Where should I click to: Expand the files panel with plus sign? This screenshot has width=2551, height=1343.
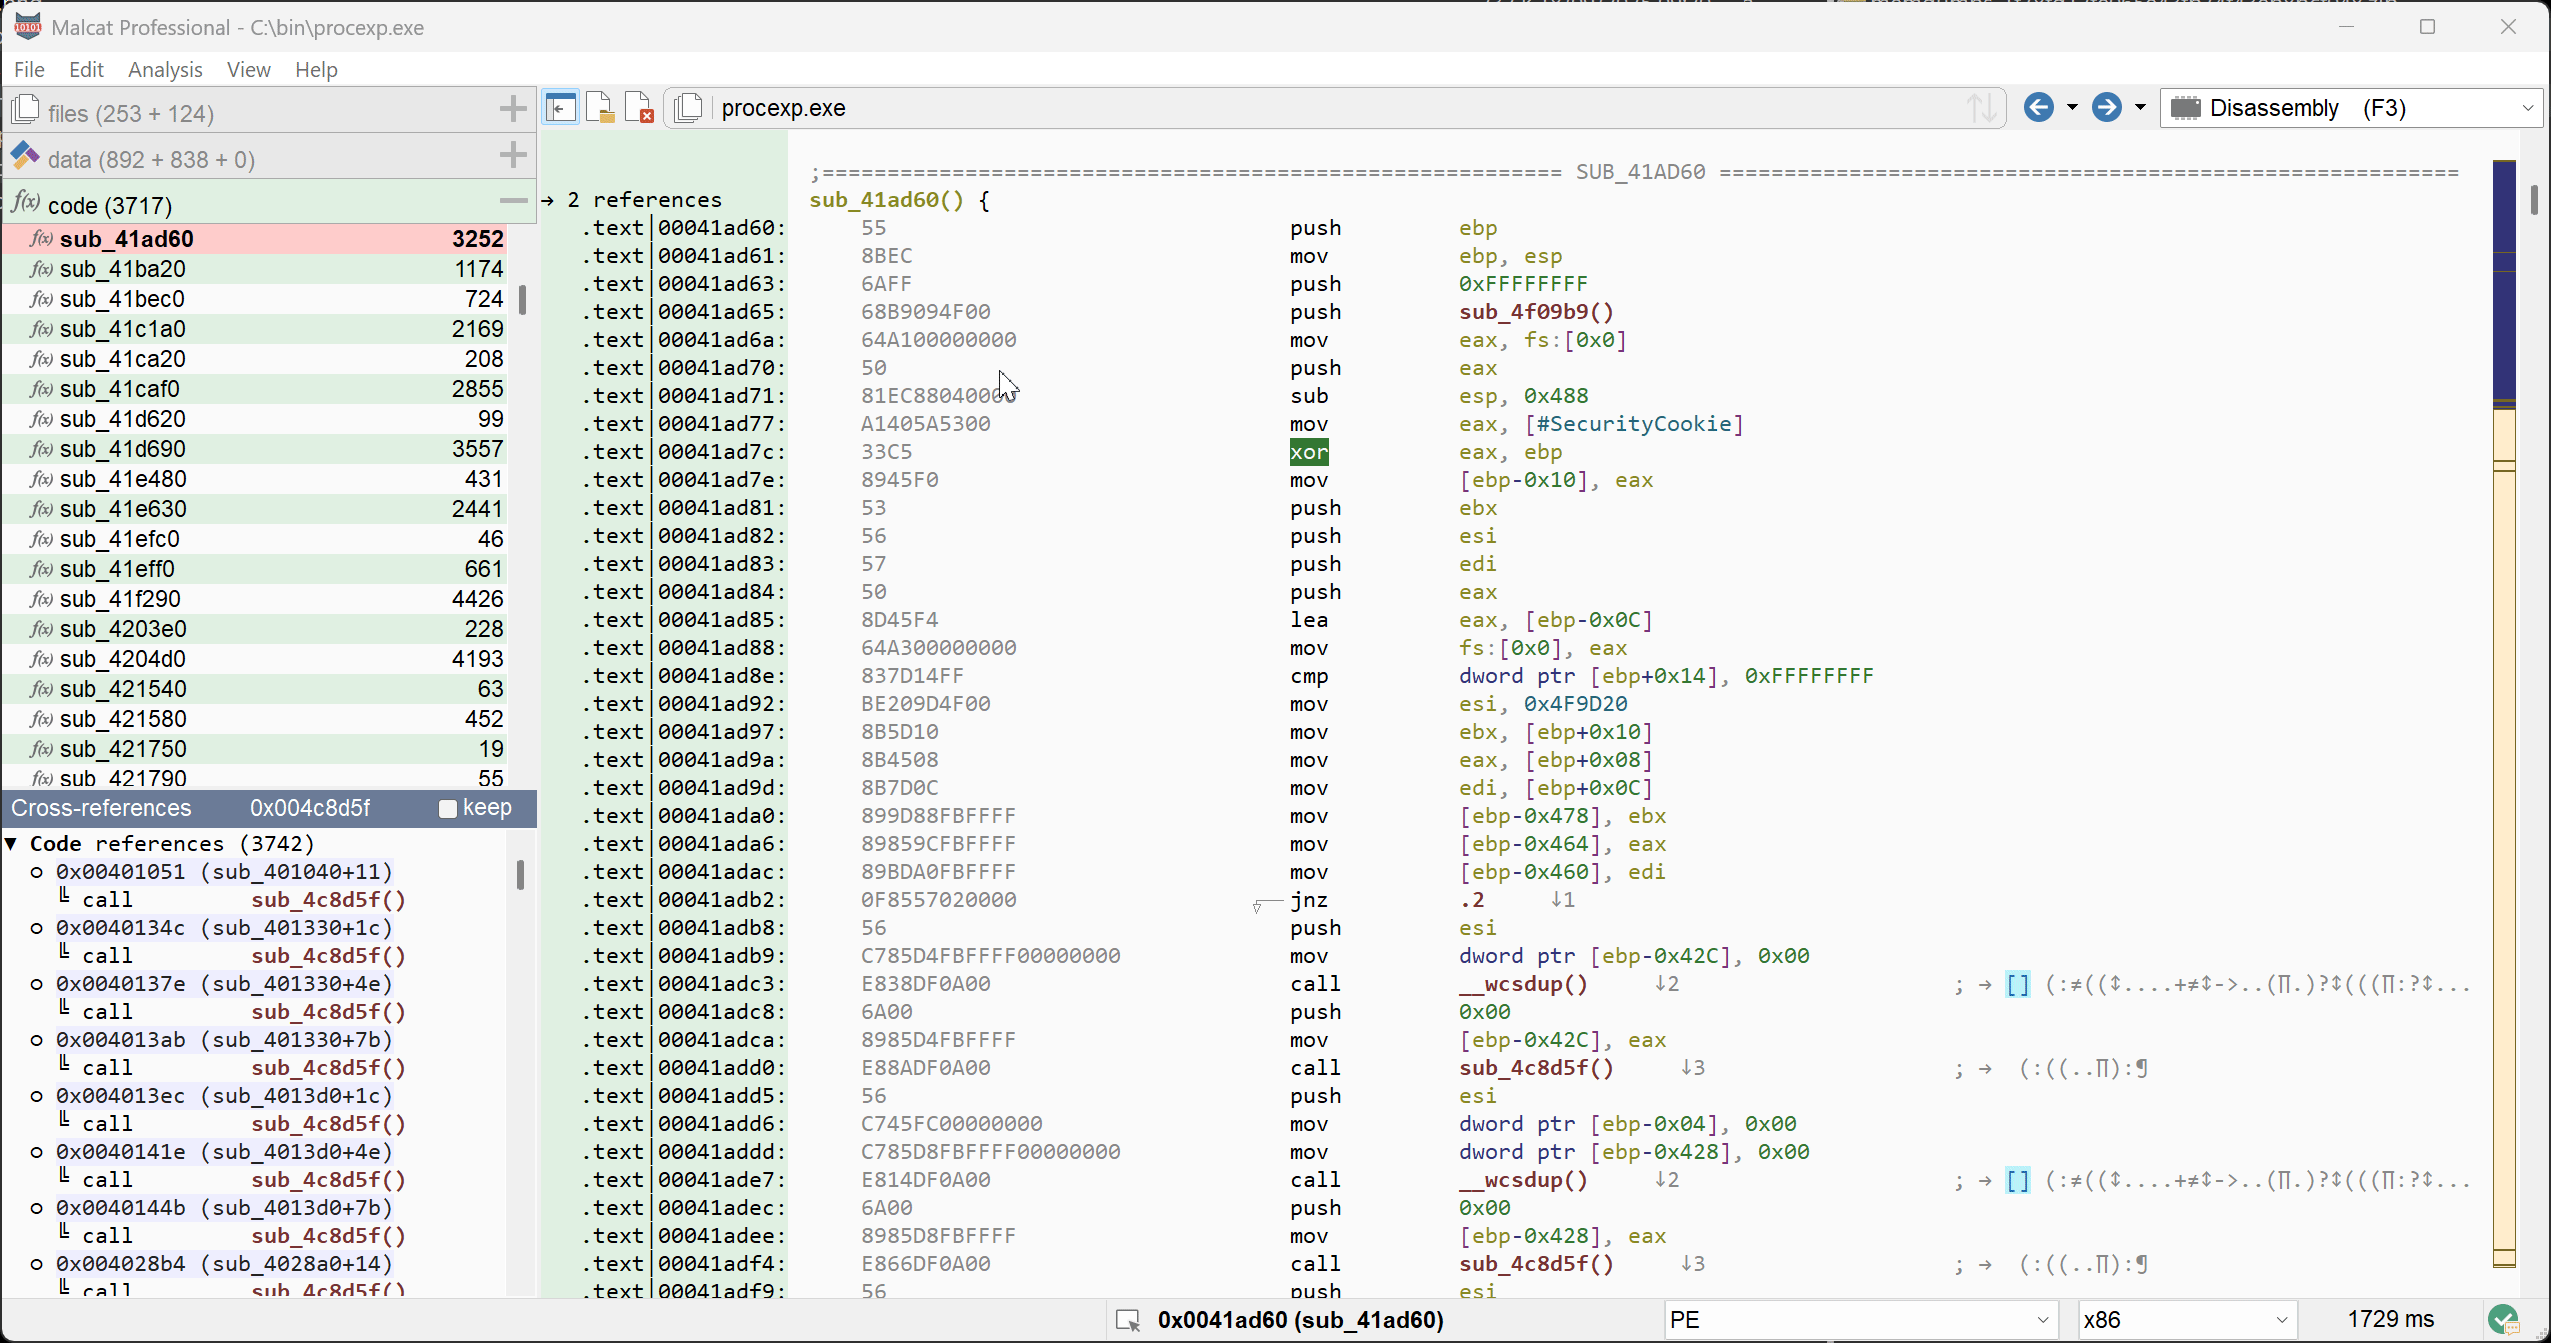tap(513, 109)
